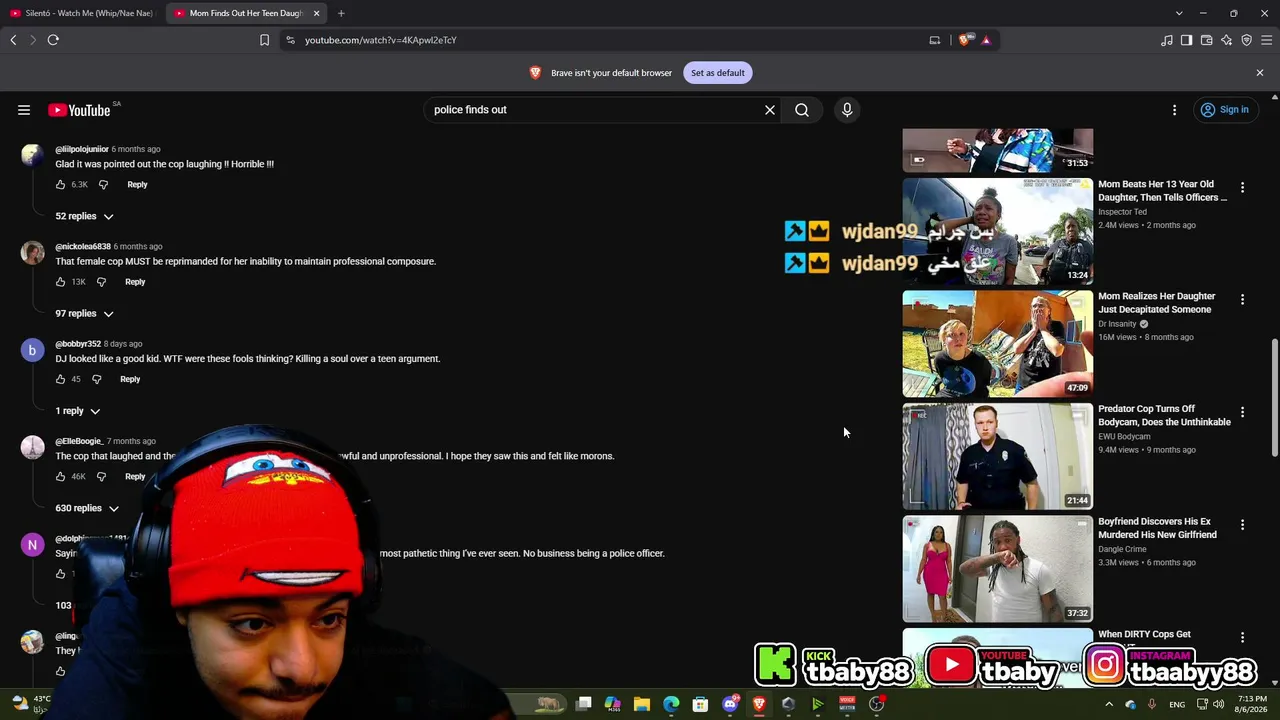Launch Microsoft Edge from the taskbar
Image resolution: width=1280 pixels, height=720 pixels.
pyautogui.click(x=671, y=704)
